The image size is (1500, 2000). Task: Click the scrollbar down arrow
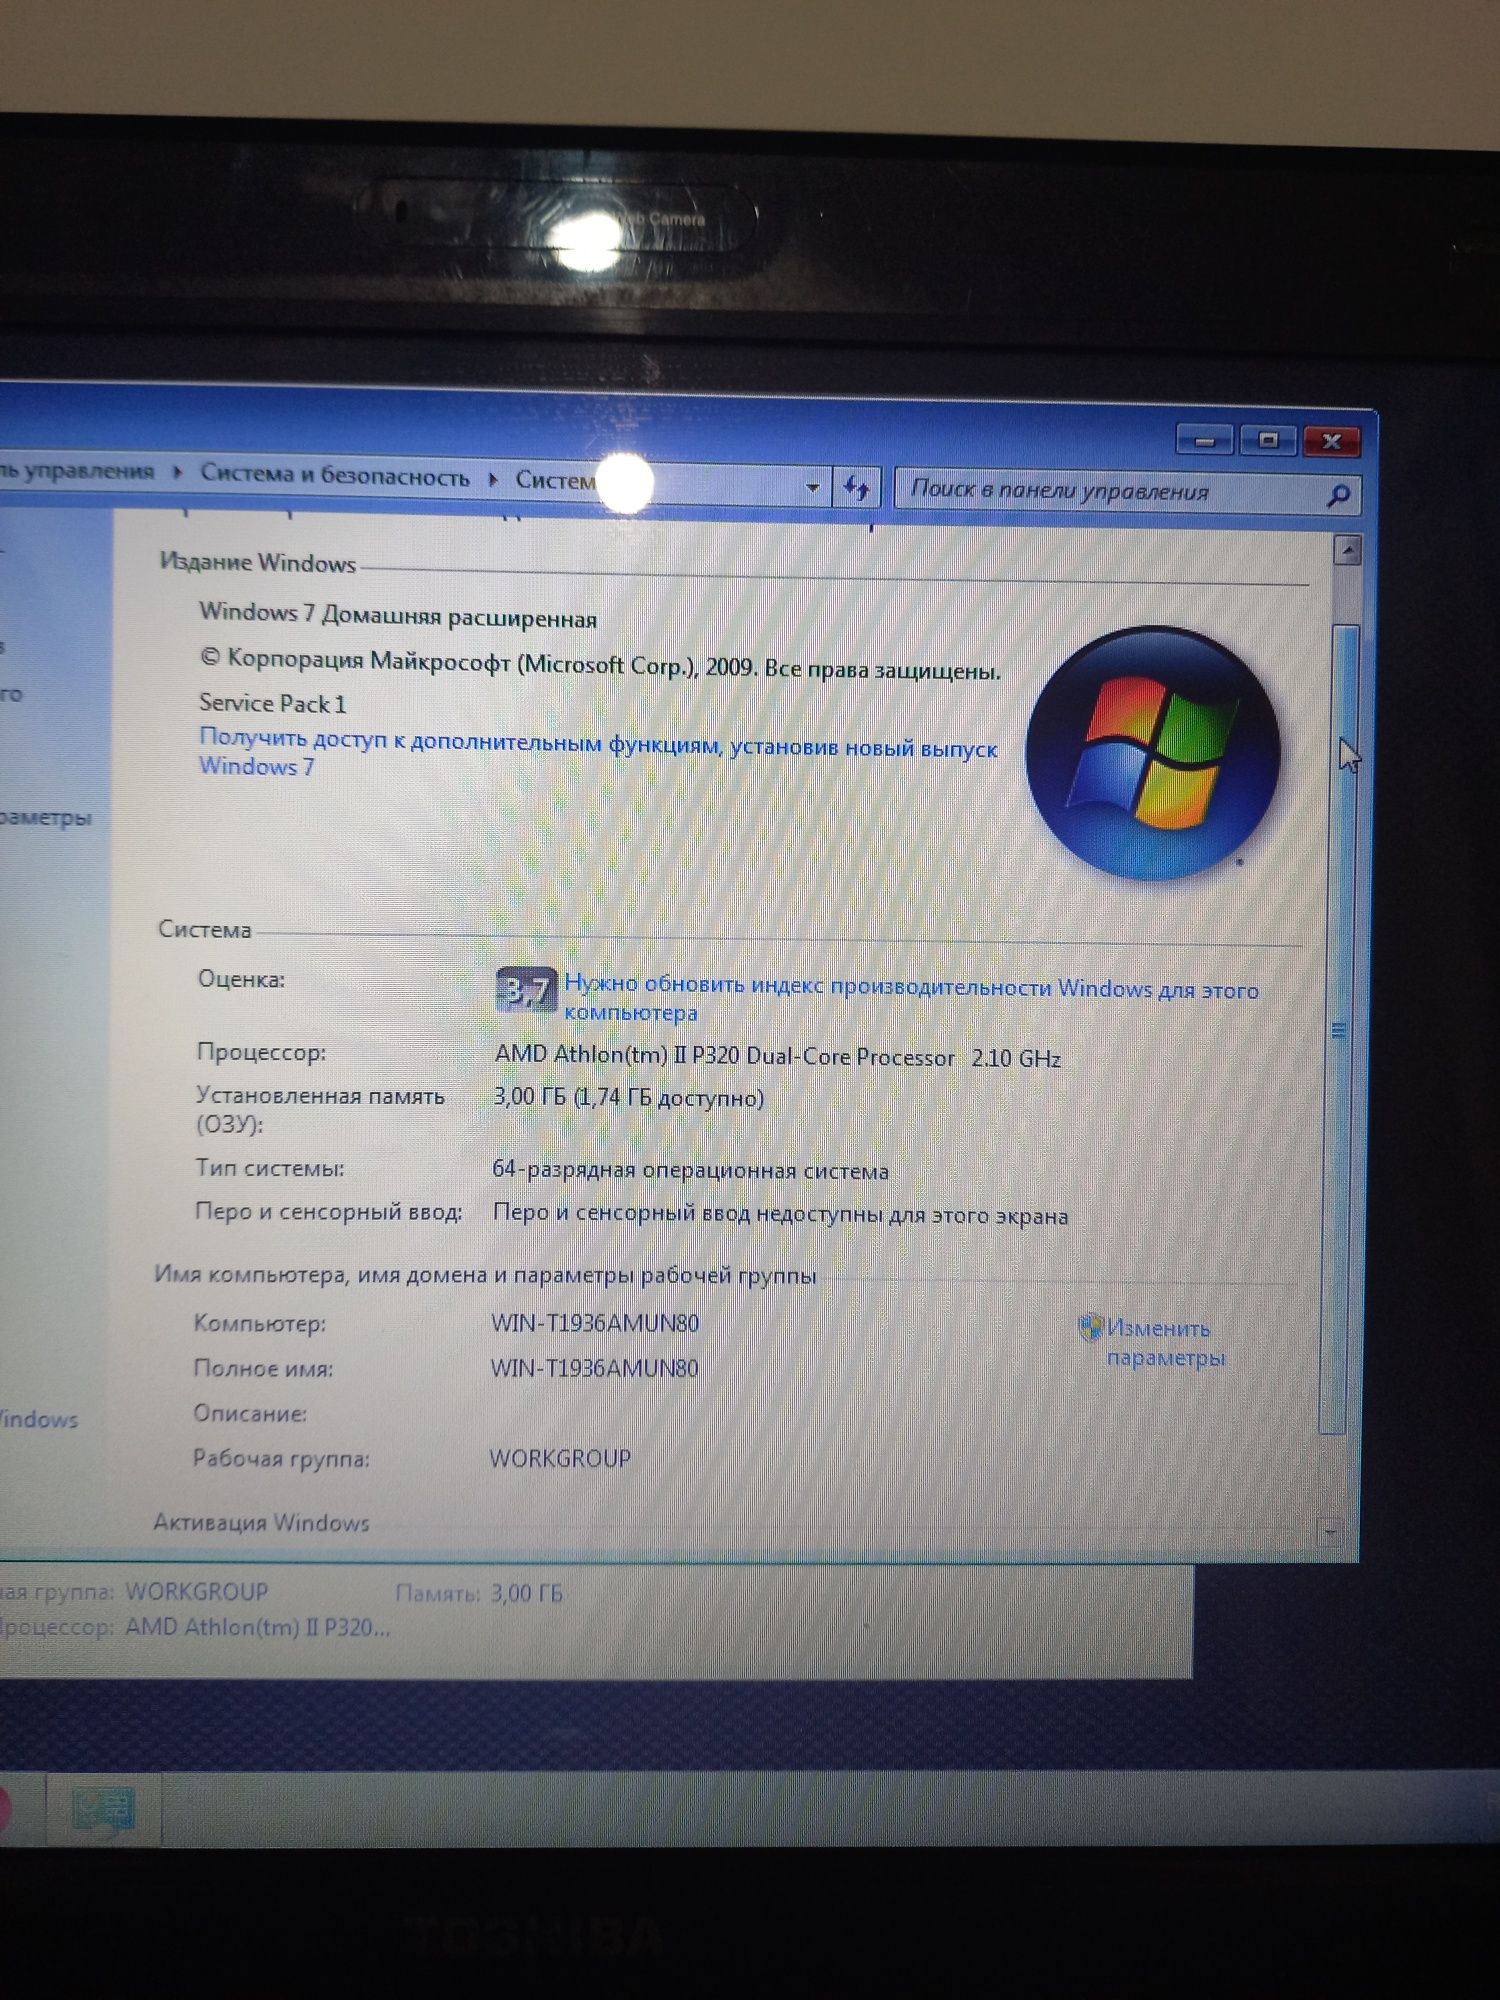[x=1330, y=1531]
